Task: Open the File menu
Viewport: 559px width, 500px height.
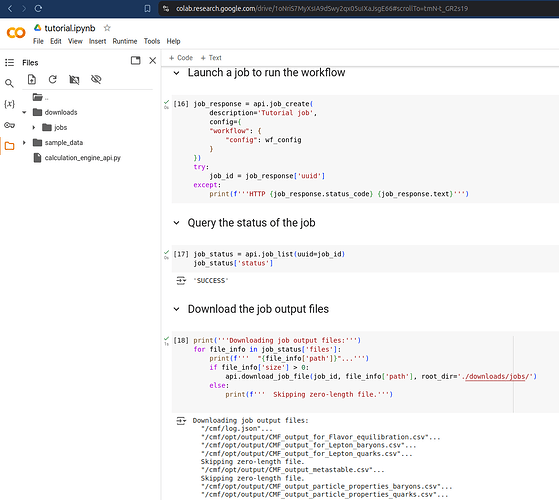Action: [38, 41]
